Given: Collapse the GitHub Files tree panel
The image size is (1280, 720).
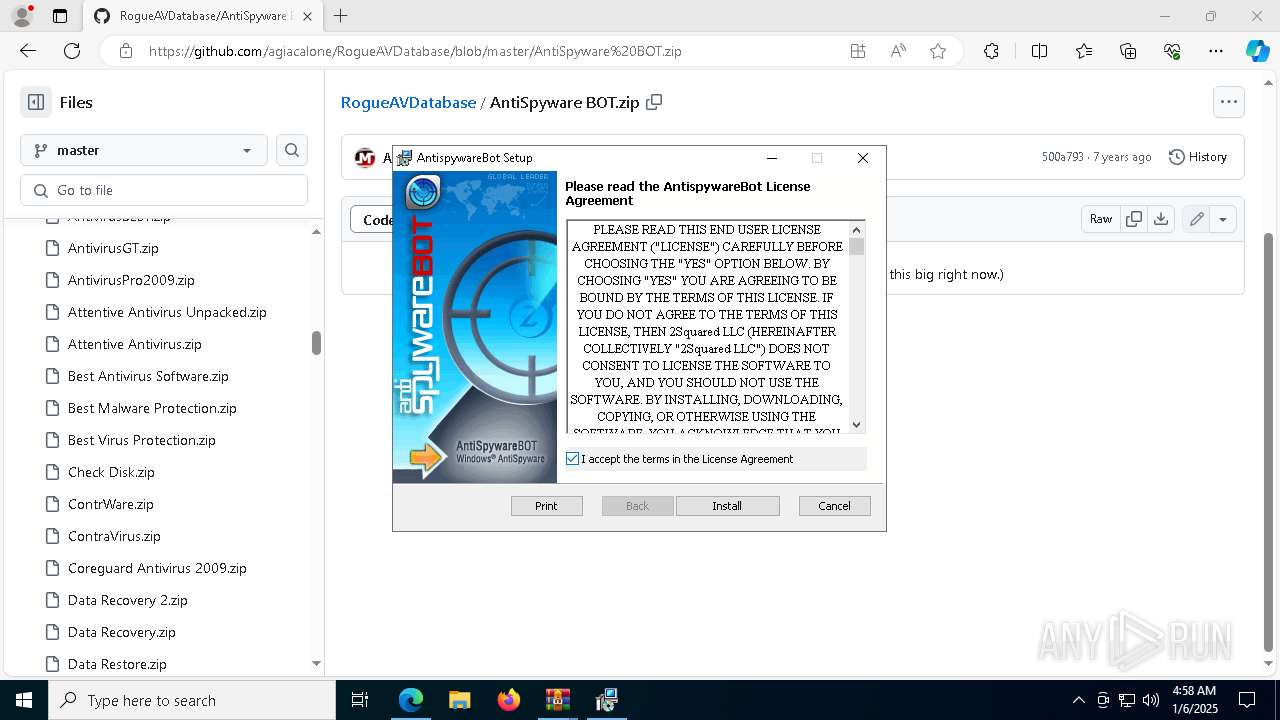Looking at the screenshot, I should (x=36, y=102).
